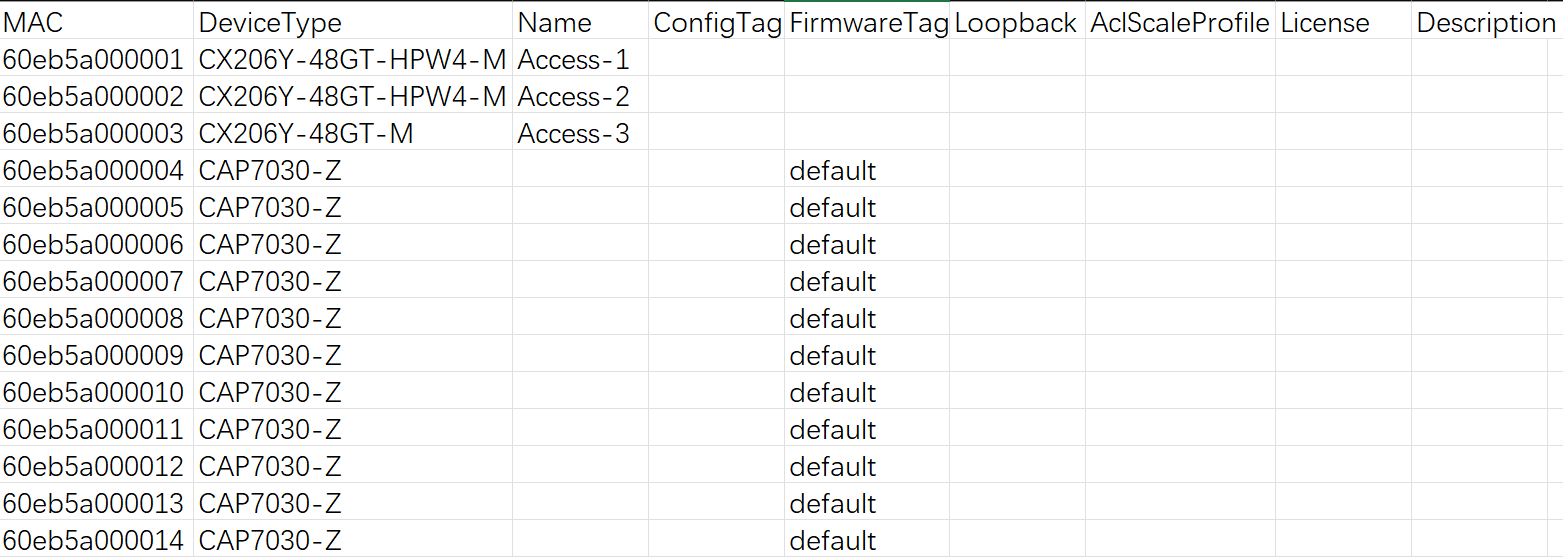The width and height of the screenshot is (1563, 557).
Task: Select the Description header cell
Action: tap(1488, 21)
